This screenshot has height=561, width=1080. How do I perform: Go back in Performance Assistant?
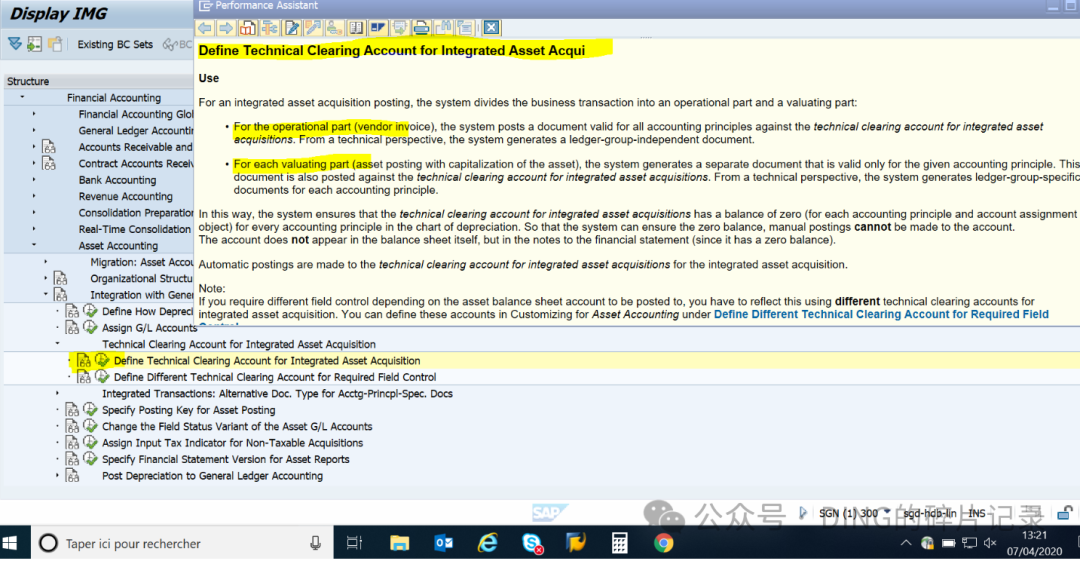(205, 28)
